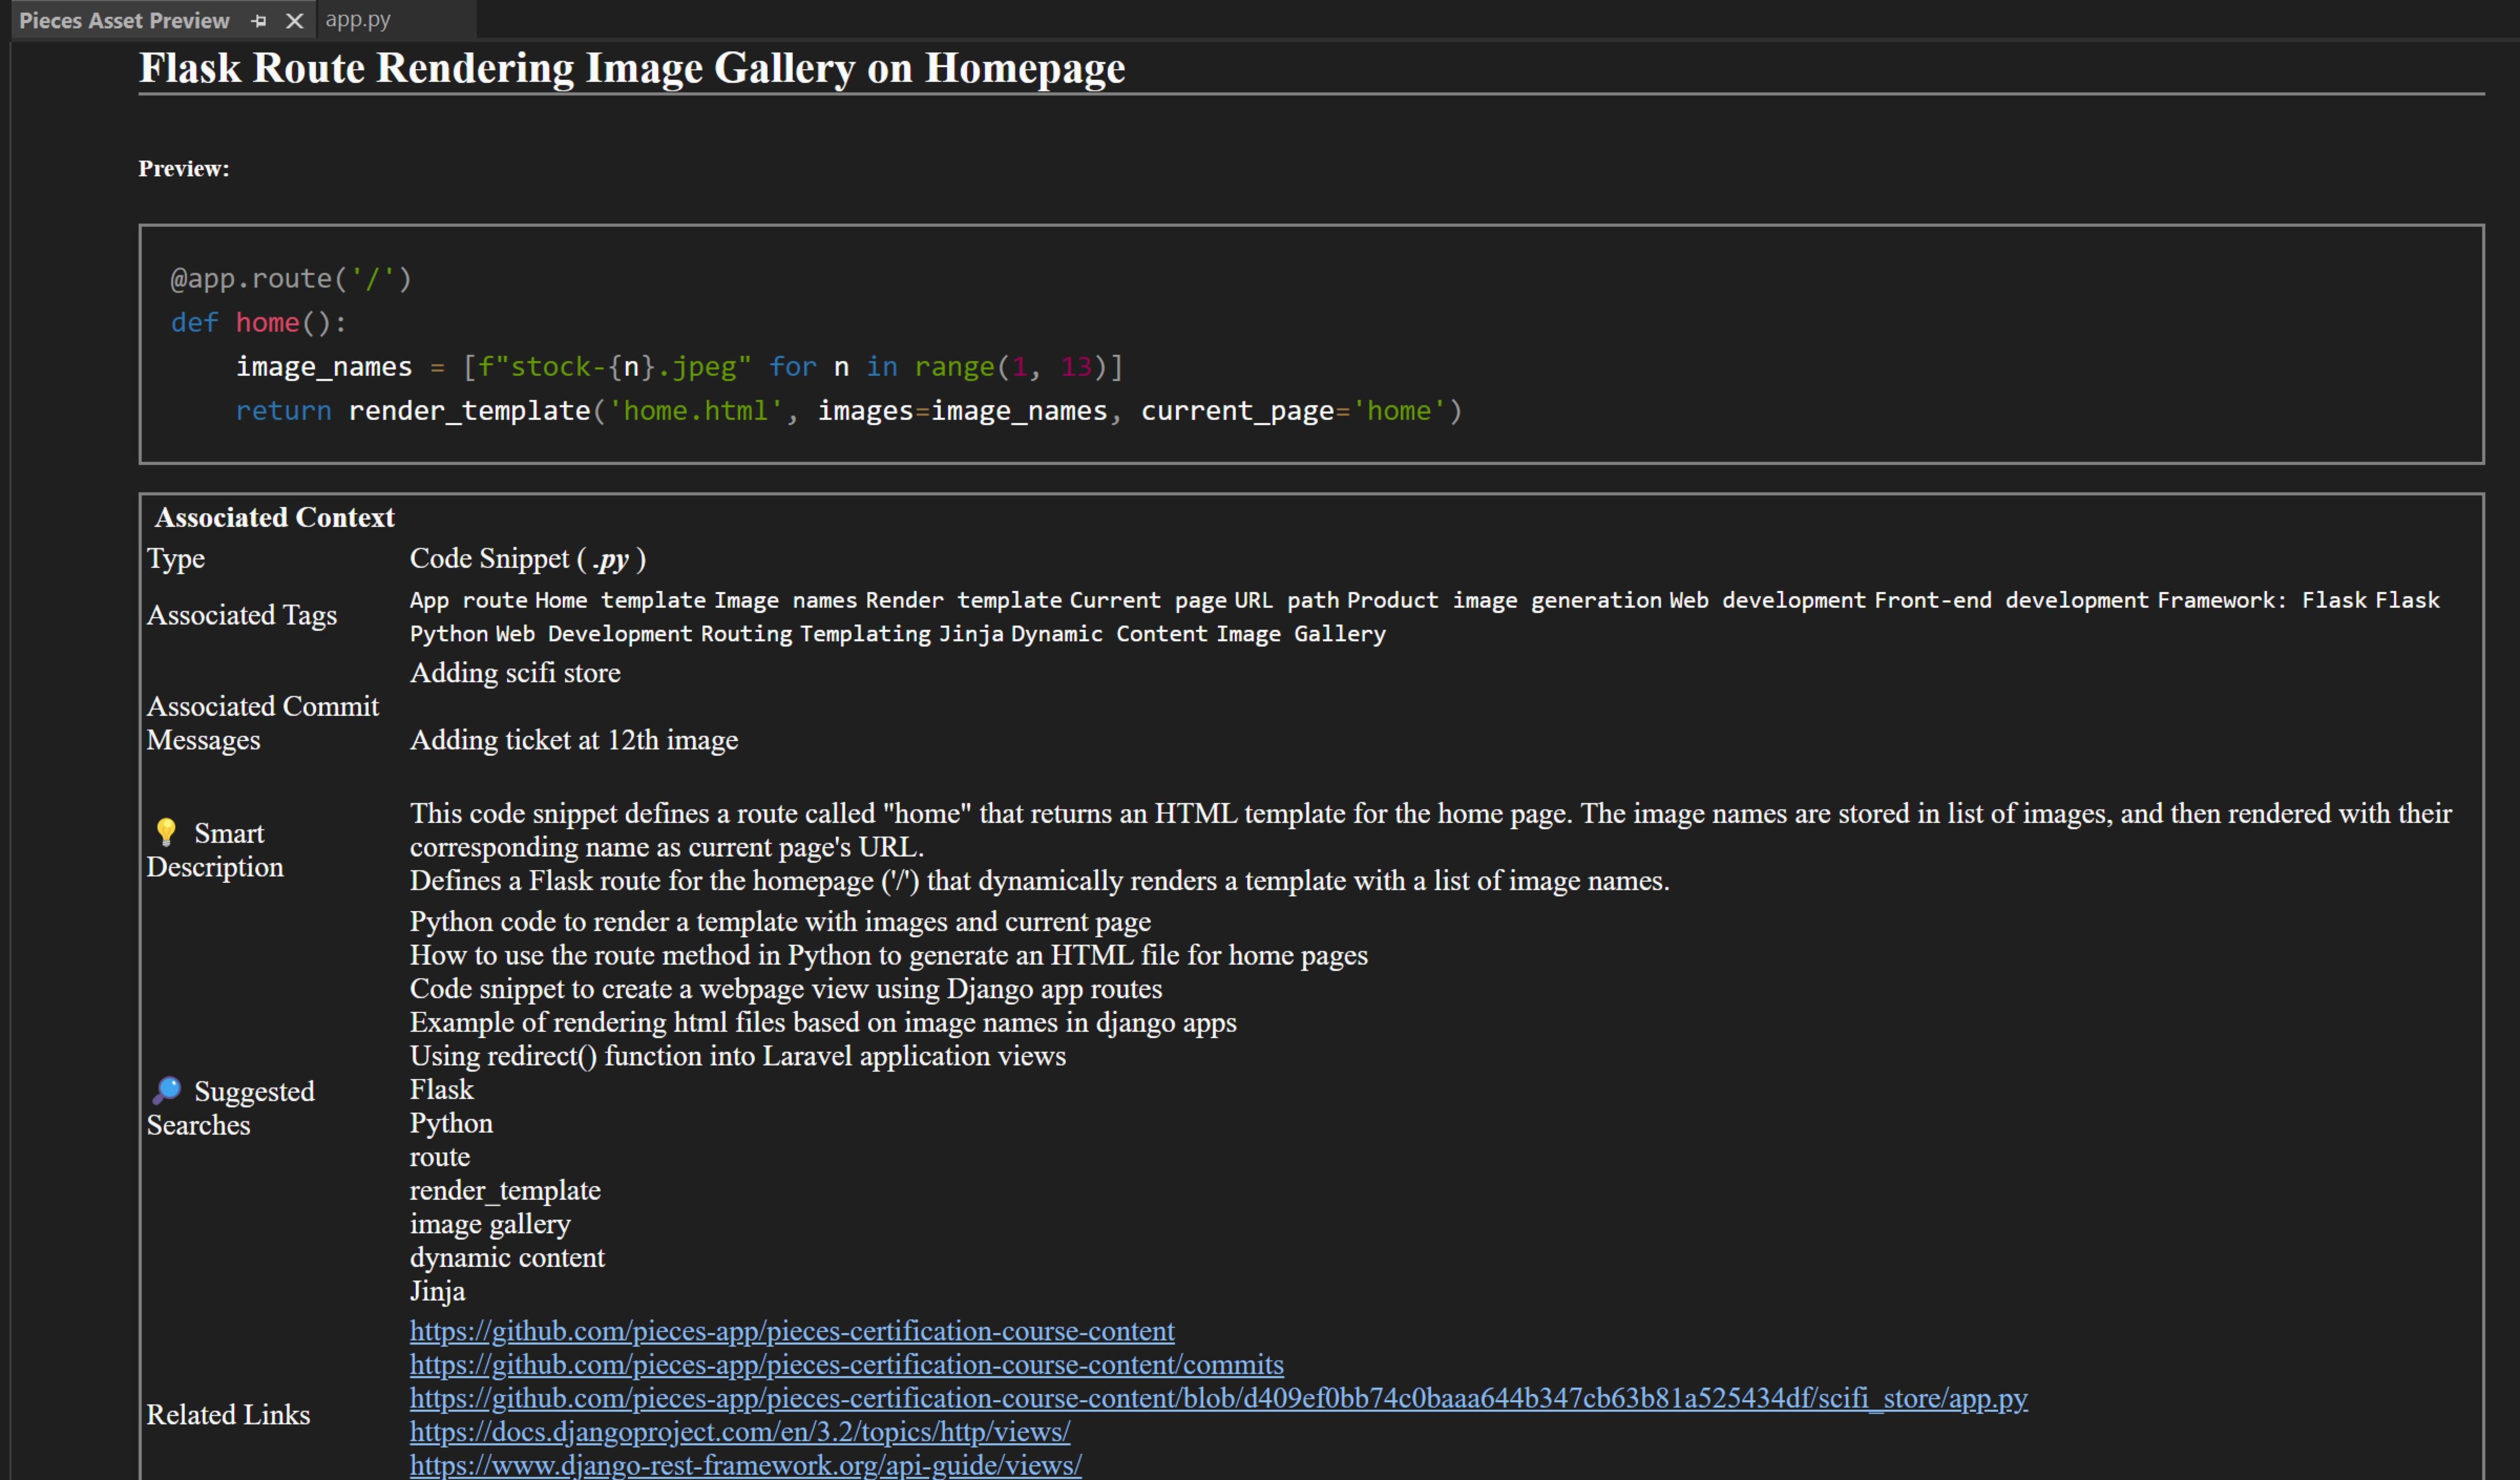Open the pieces-certification-course-content GitHub link

791,1331
